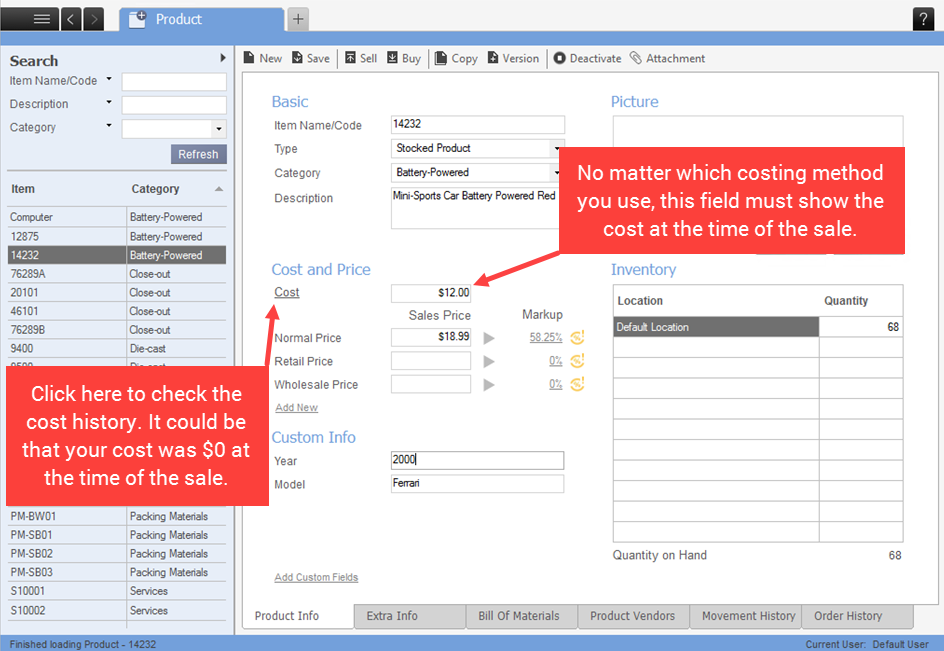This screenshot has width=944, height=651.
Task: Click the New product toolbar icon
Action: click(x=249, y=58)
